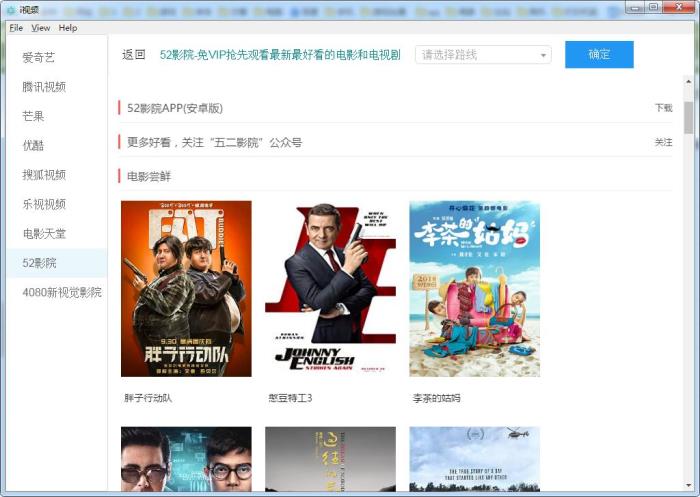This screenshot has width=700, height=497.
Task: Open the View menu
Action: [41, 28]
